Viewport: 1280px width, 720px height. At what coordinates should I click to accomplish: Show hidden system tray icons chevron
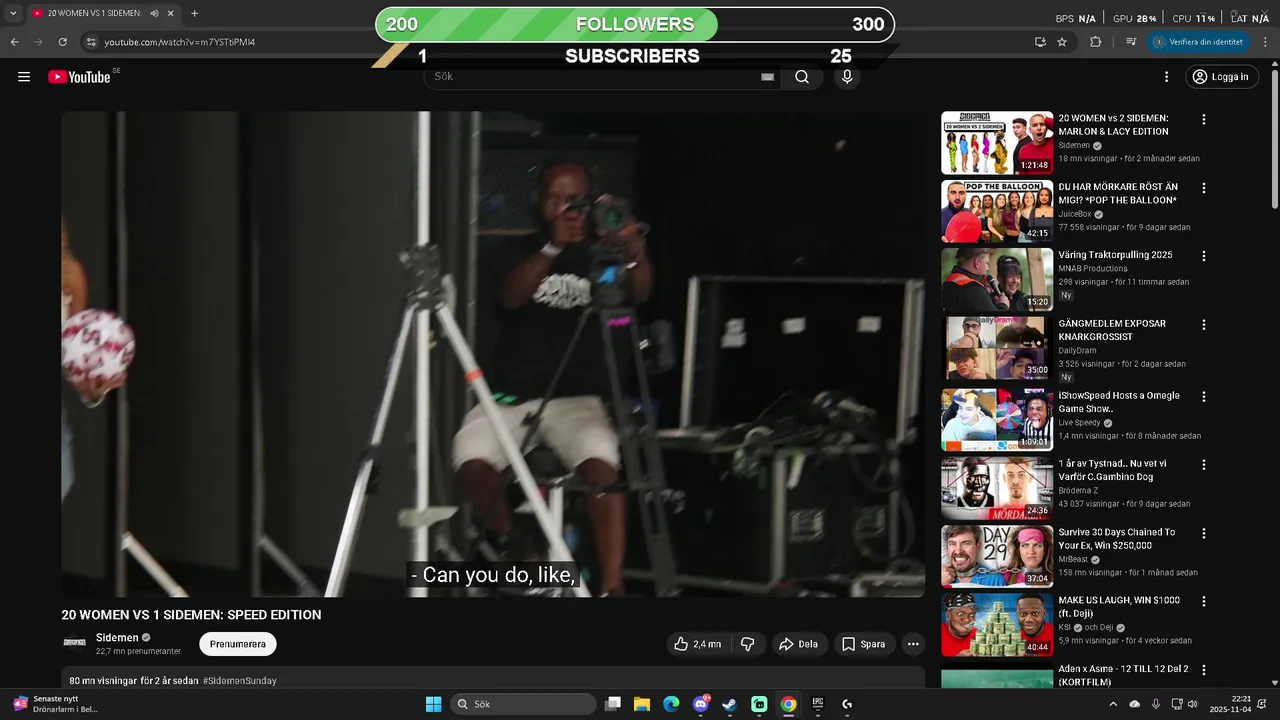pyautogui.click(x=1112, y=704)
